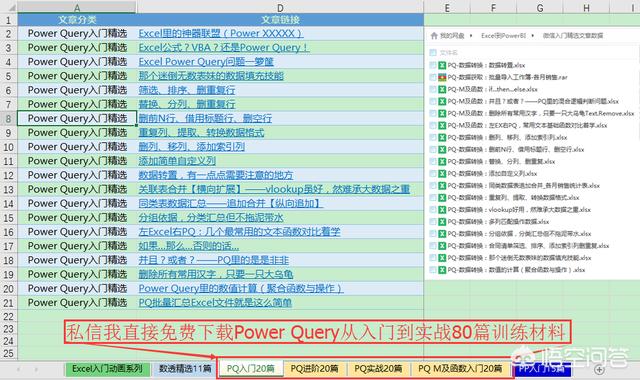The height and width of the screenshot is (380, 640).
Task: Click the Excel icon of 删前N行、借用标题行、删空行.xlsx
Action: (x=442, y=149)
